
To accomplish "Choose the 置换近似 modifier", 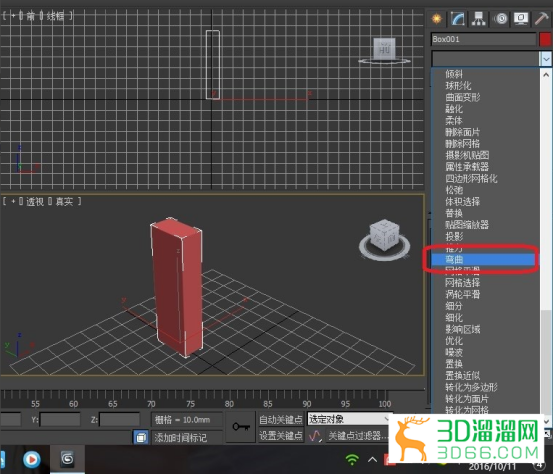I will 462,376.
